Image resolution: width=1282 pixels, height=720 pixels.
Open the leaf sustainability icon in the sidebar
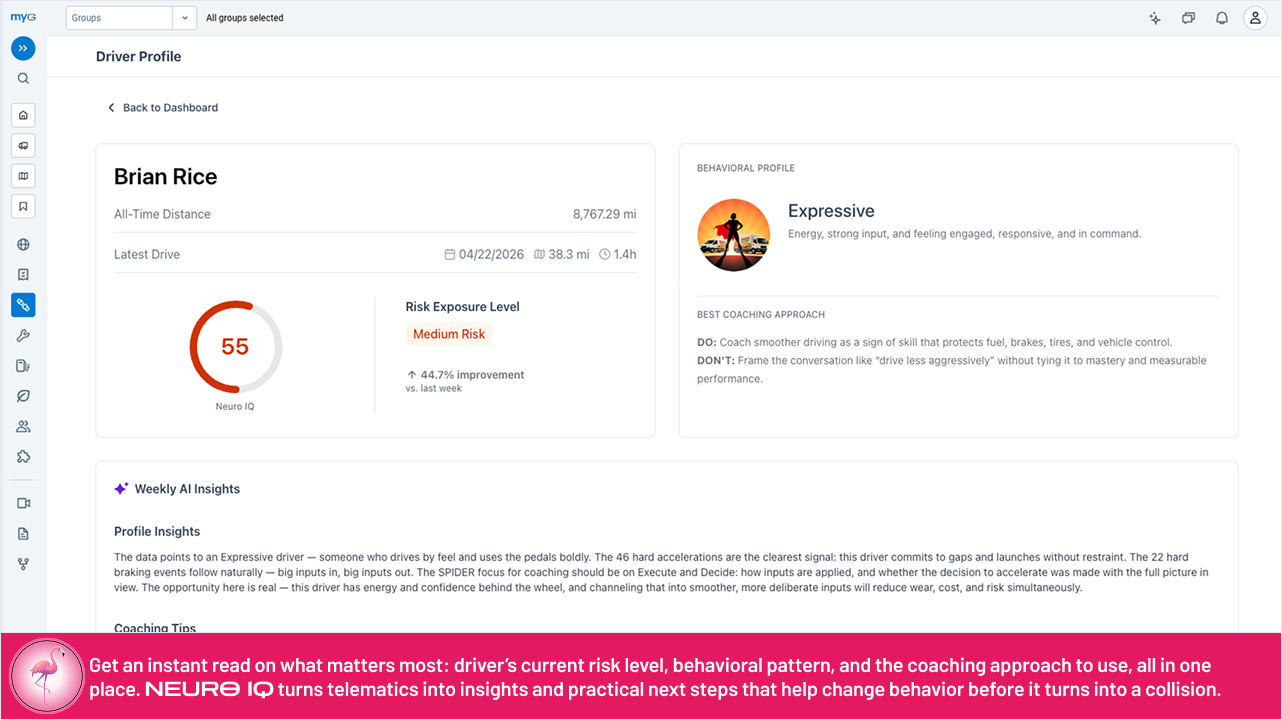pos(23,396)
